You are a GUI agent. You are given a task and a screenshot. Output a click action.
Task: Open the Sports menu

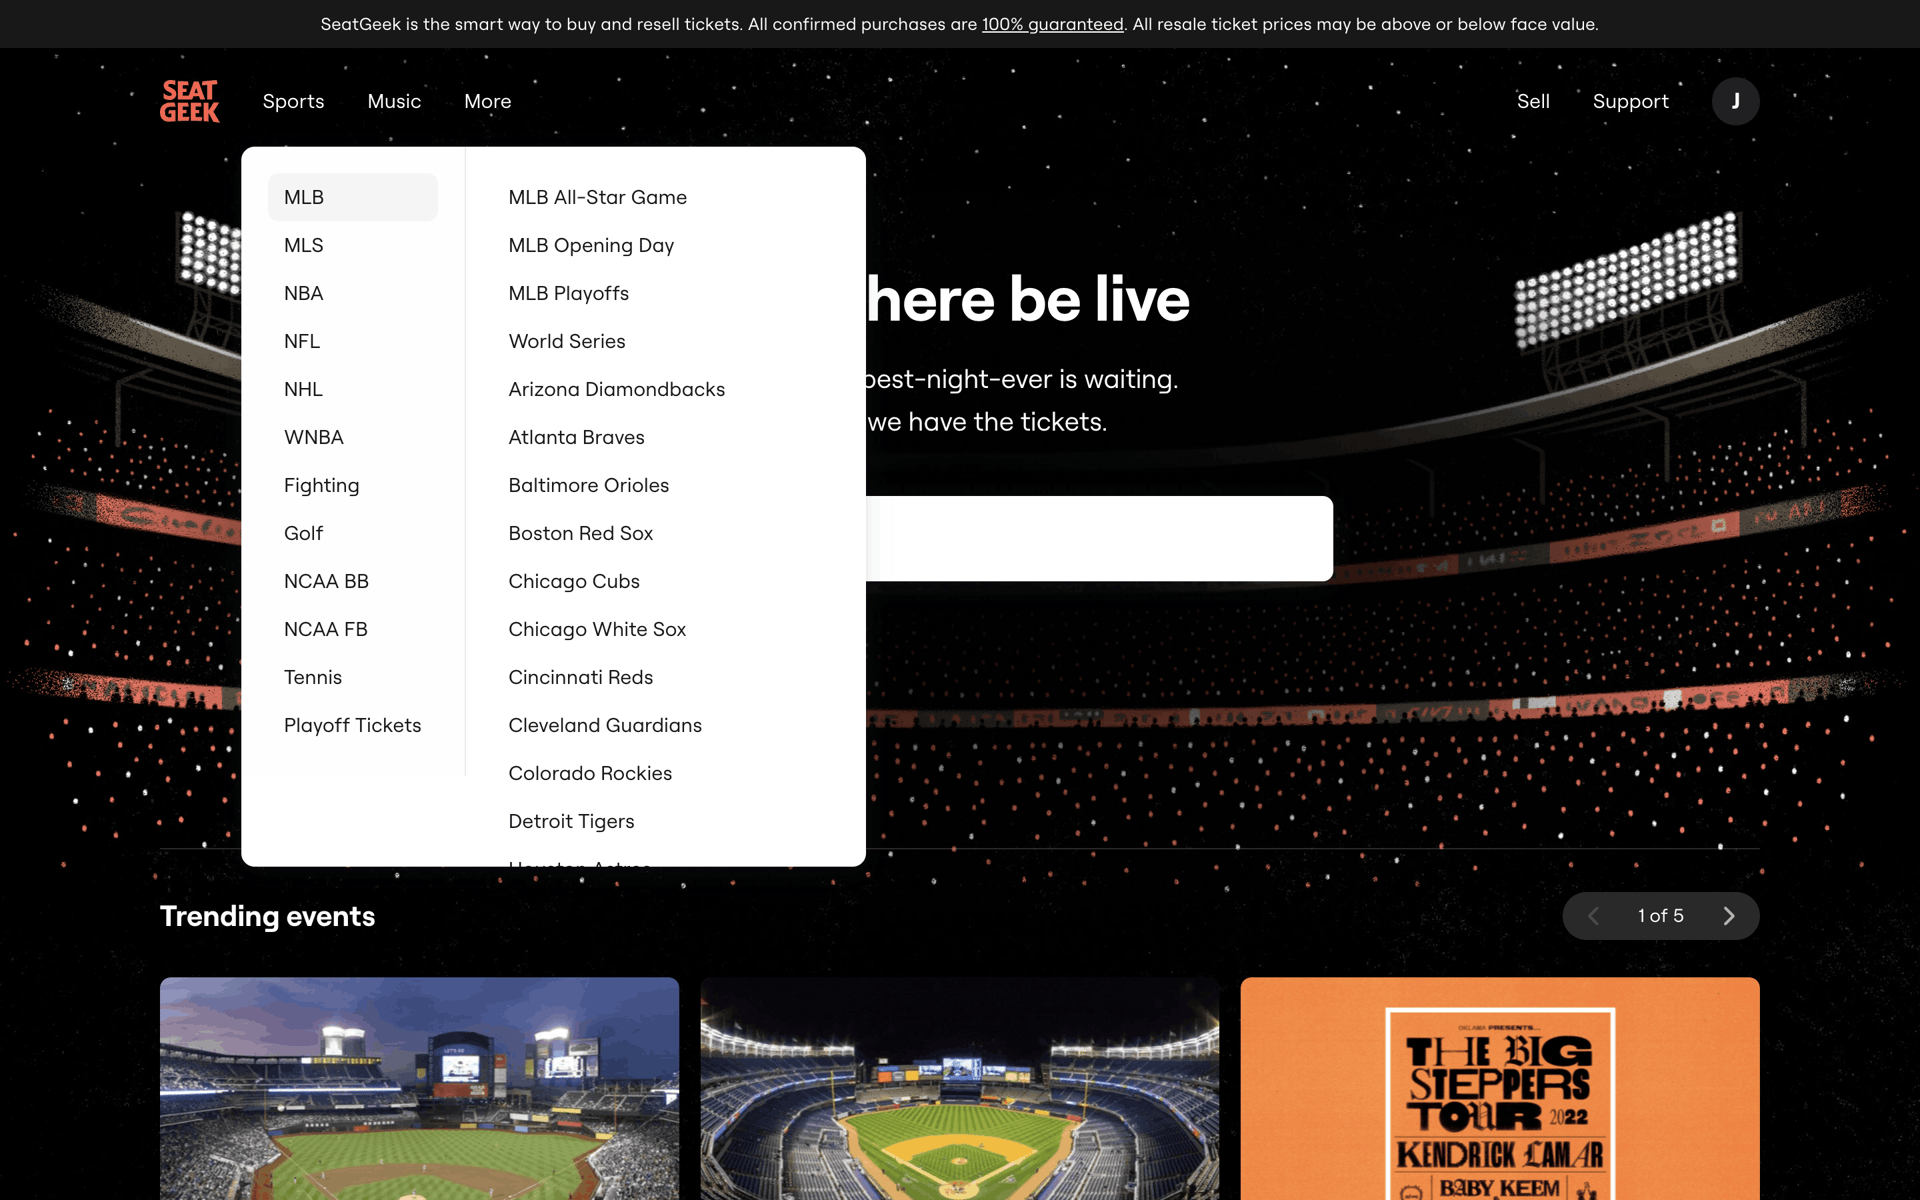(293, 101)
